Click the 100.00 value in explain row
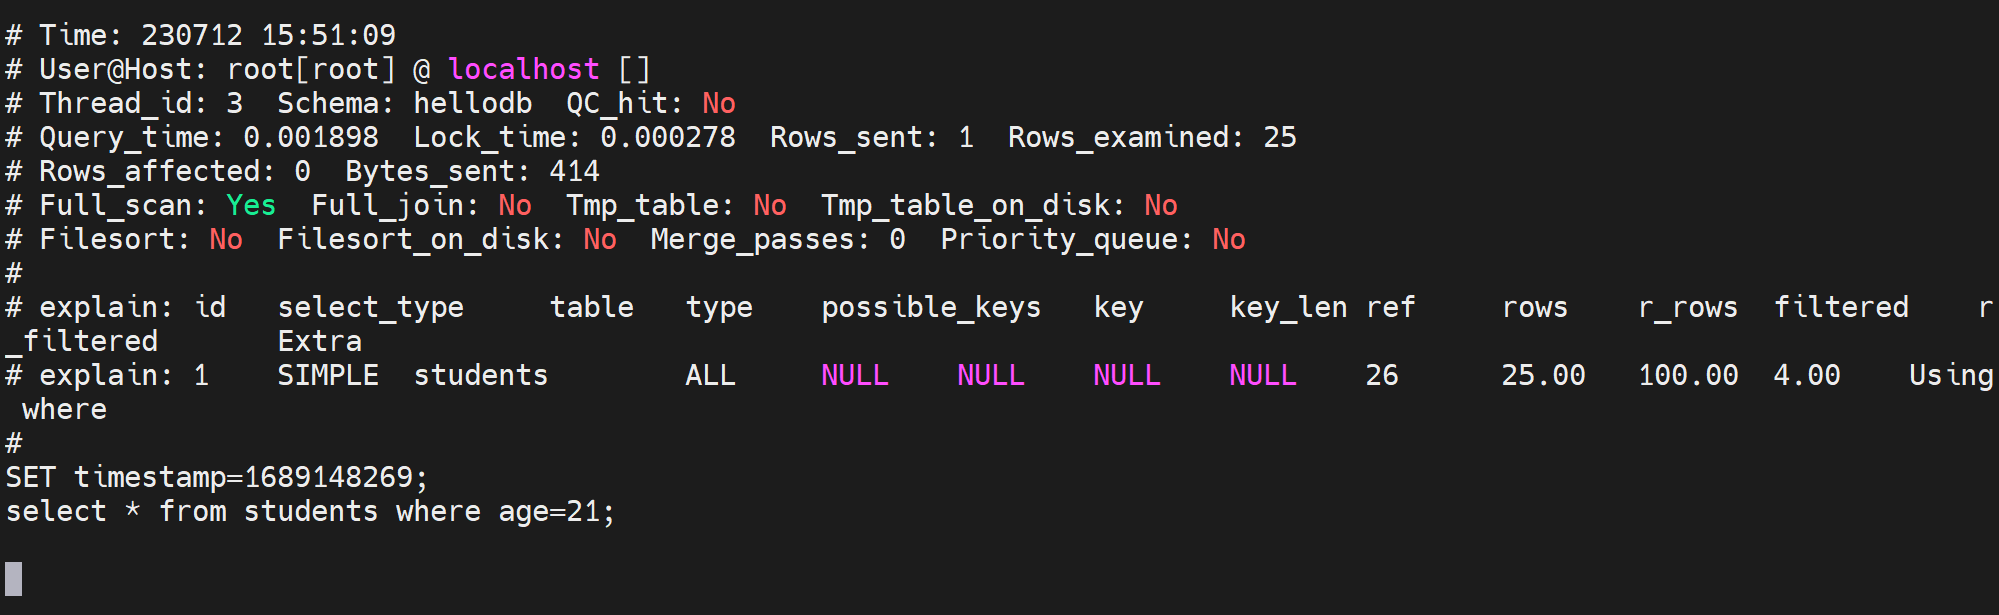The image size is (1999, 615). click(x=1688, y=375)
